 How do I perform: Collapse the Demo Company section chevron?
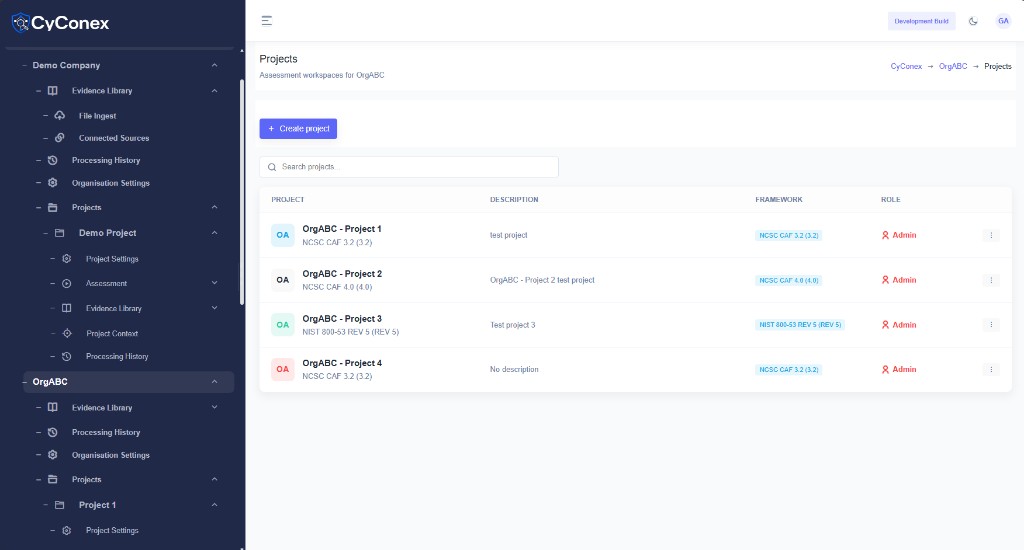click(214, 65)
